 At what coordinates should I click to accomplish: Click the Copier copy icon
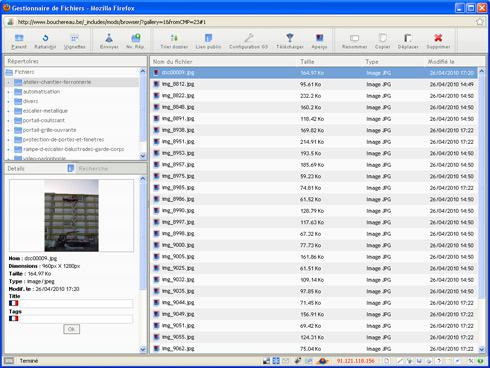click(x=383, y=38)
